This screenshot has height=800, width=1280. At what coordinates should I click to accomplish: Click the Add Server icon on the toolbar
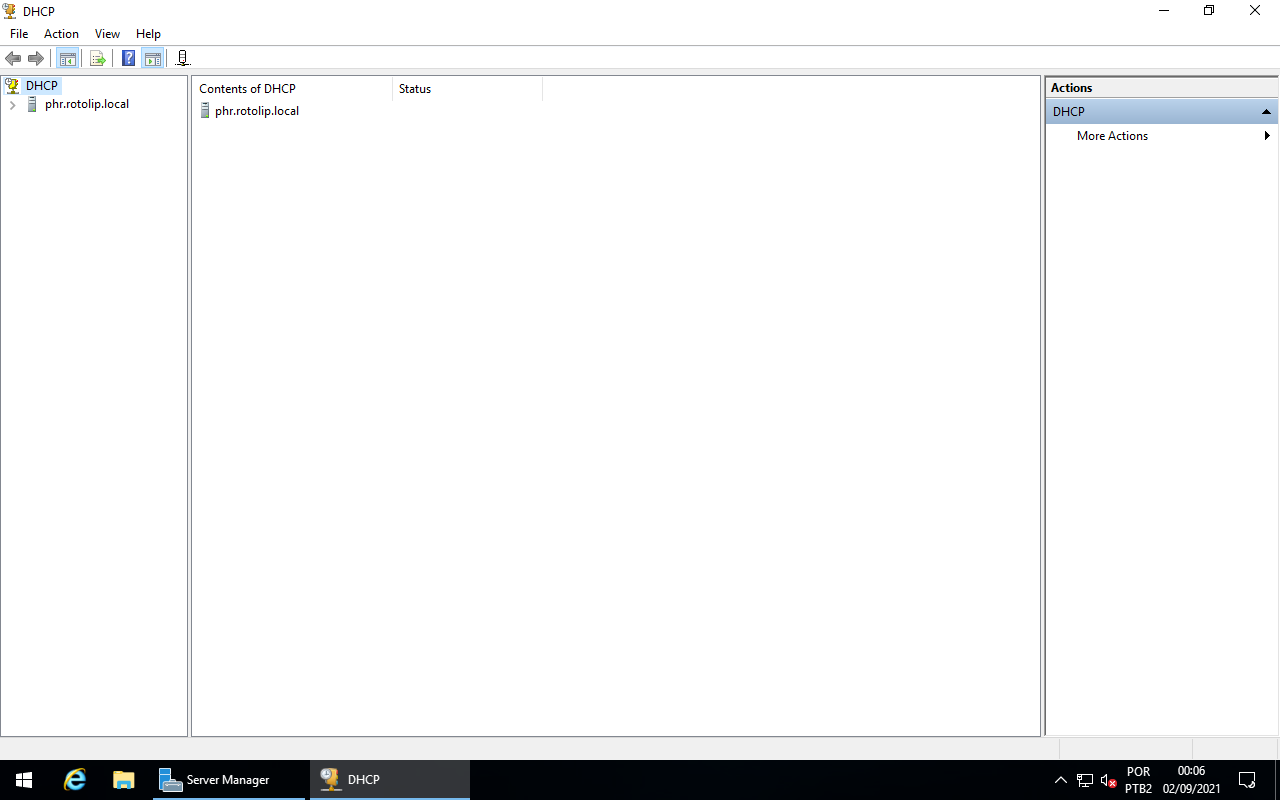click(181, 58)
